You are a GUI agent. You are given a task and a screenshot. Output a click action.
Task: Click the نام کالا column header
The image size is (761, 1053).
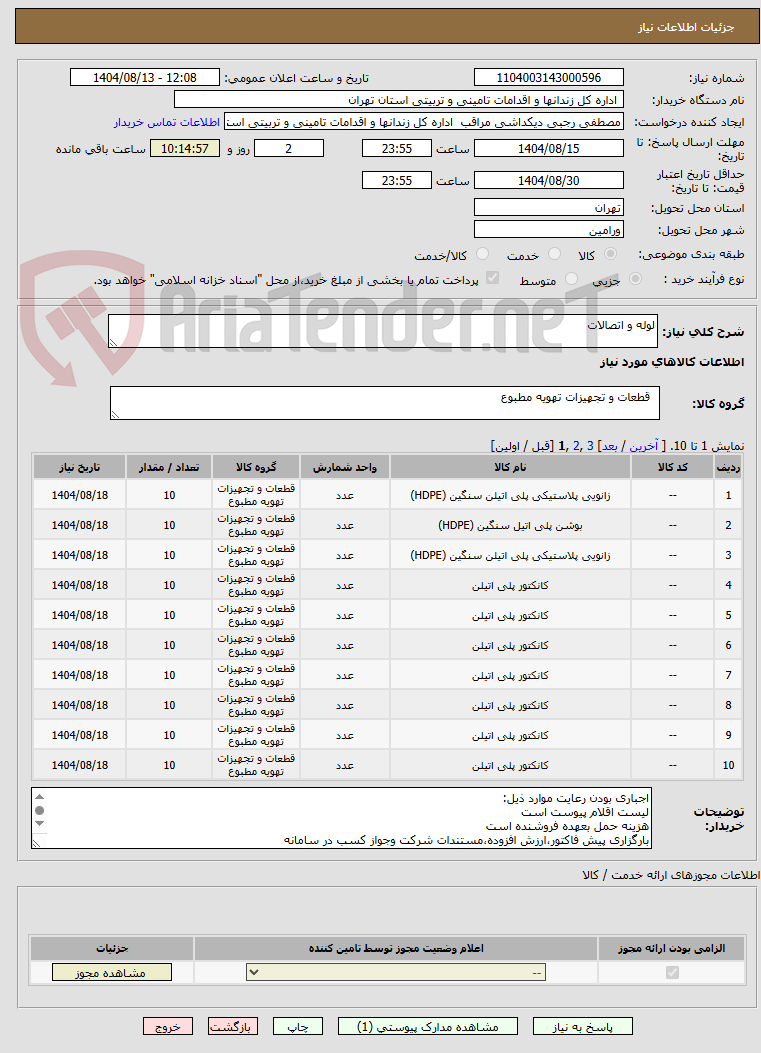coord(510,467)
